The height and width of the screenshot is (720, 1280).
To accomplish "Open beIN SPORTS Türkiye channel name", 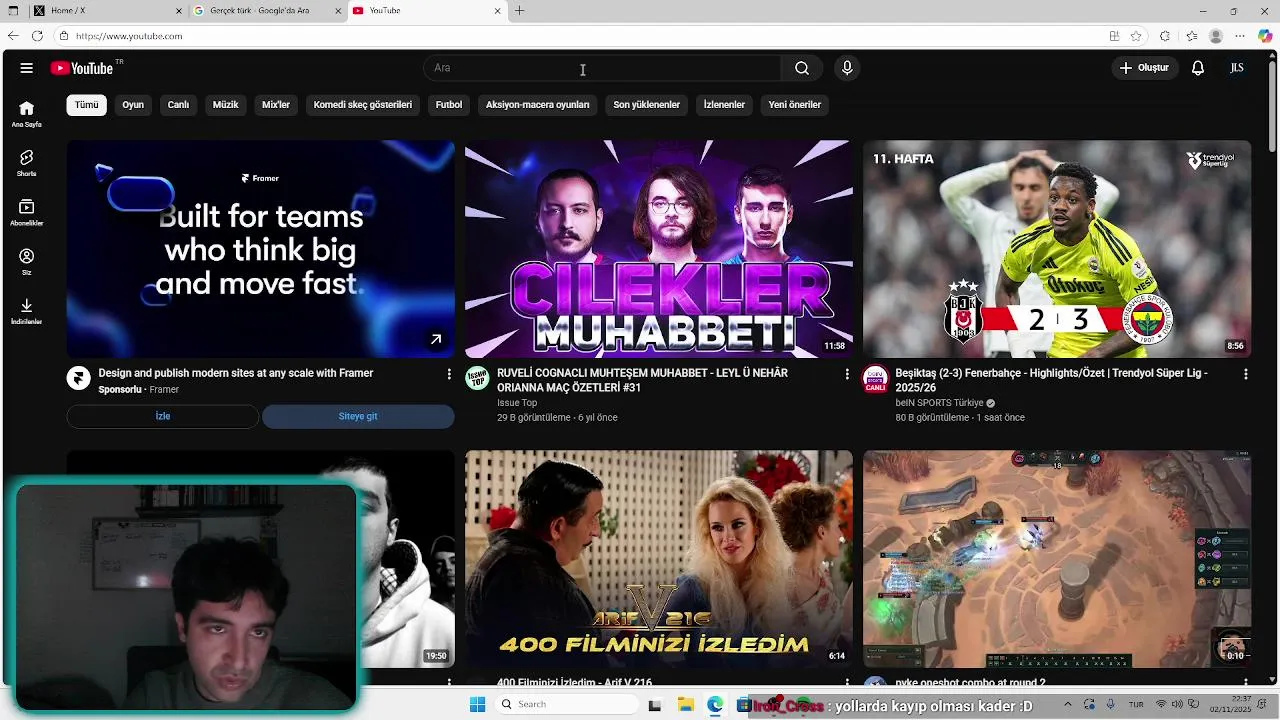I will coord(939,403).
